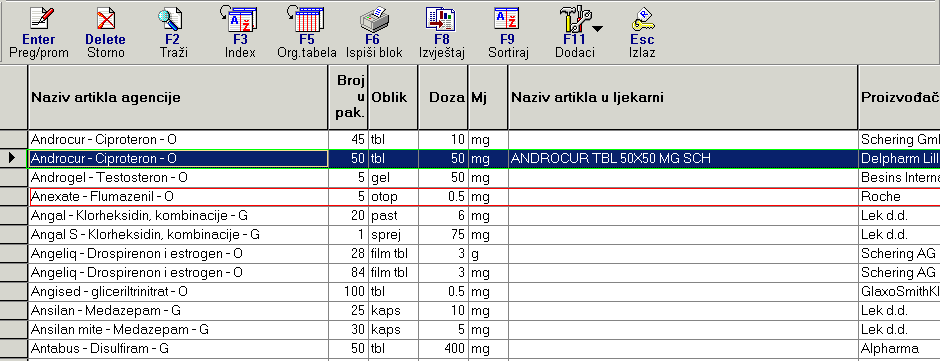Click the row selector beside Androgel - Testosteron
The width and height of the screenshot is (940, 361).
coord(14,178)
